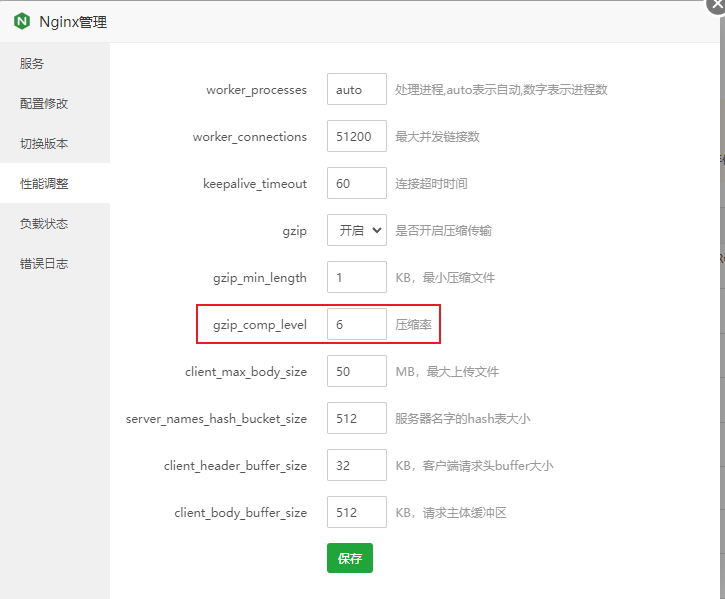This screenshot has height=599, width=725.
Task: Click the client_body_buffer_size input box
Action: pyautogui.click(x=357, y=512)
